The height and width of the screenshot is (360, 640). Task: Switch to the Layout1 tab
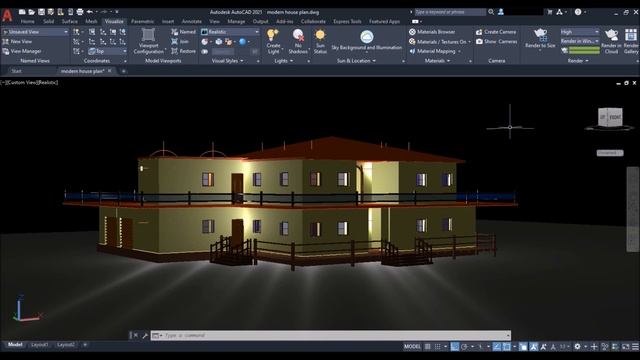click(40, 345)
